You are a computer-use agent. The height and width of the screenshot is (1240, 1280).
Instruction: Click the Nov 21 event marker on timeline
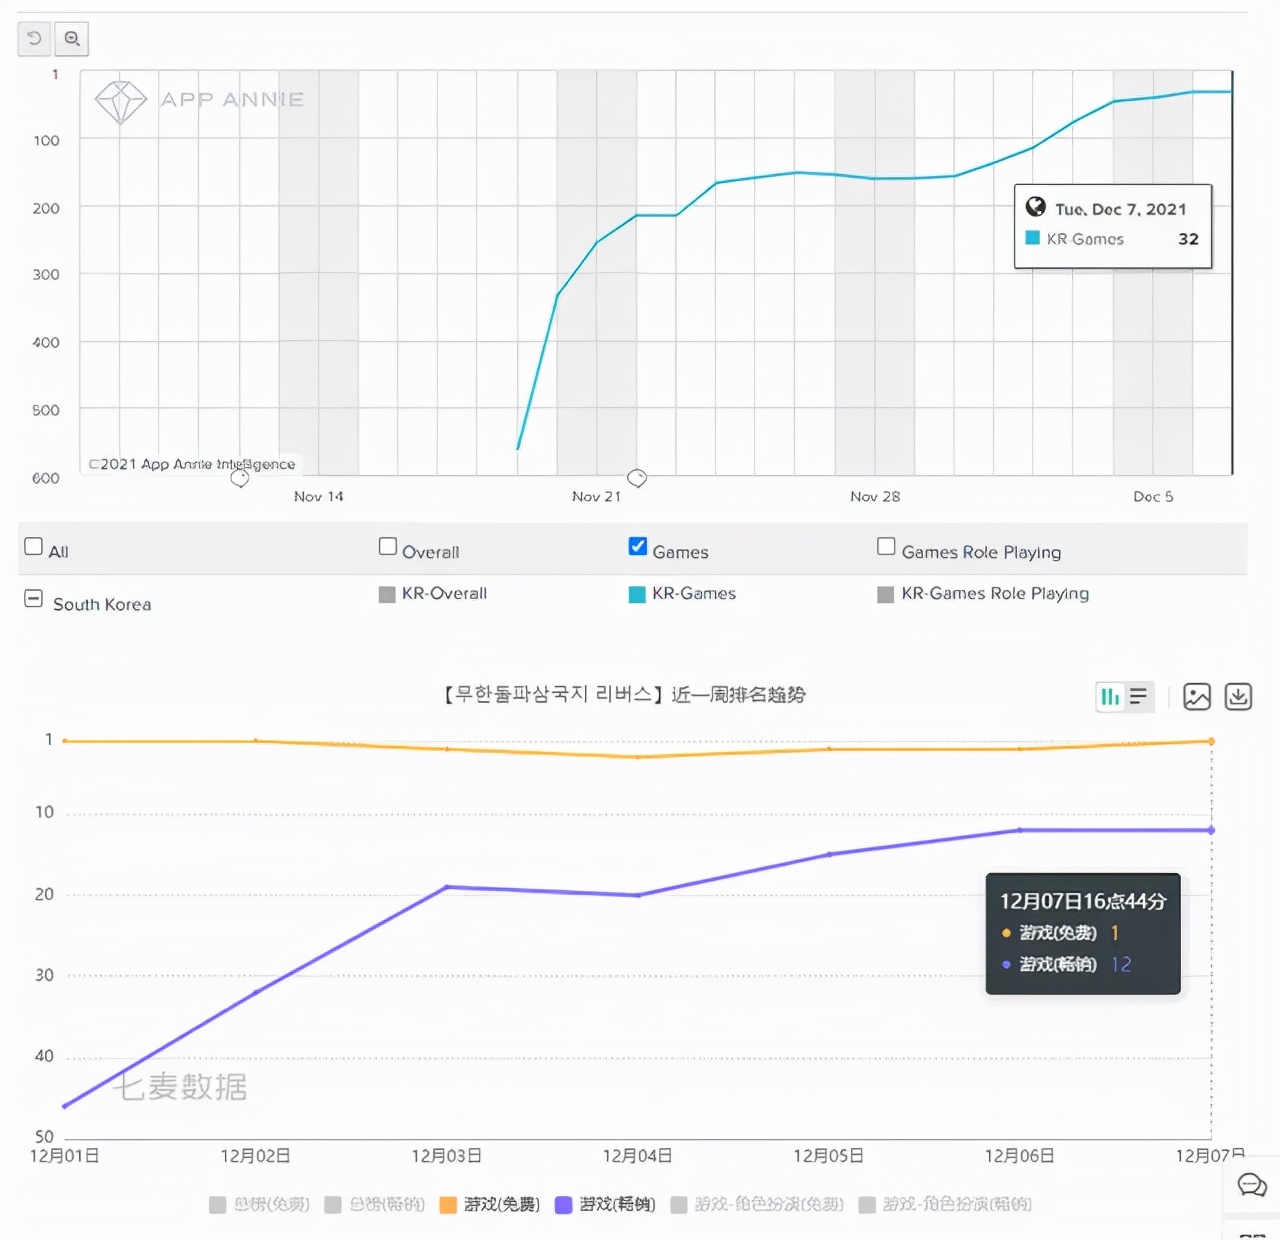(637, 478)
